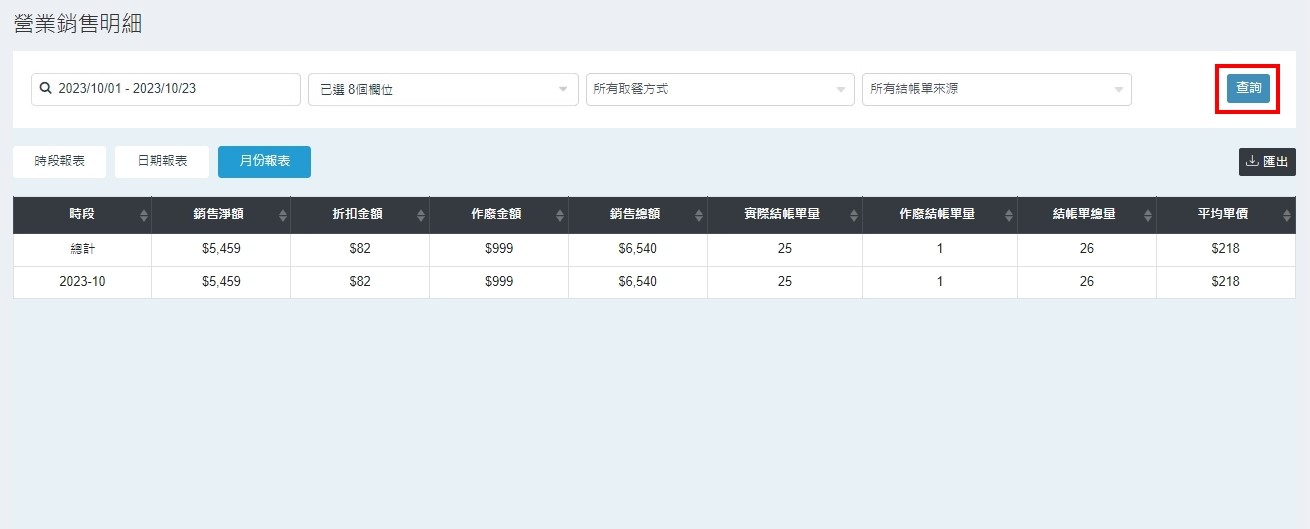Image resolution: width=1310 pixels, height=529 pixels.
Task: Sort by 折扣金額 column sort icon
Action: [422, 216]
